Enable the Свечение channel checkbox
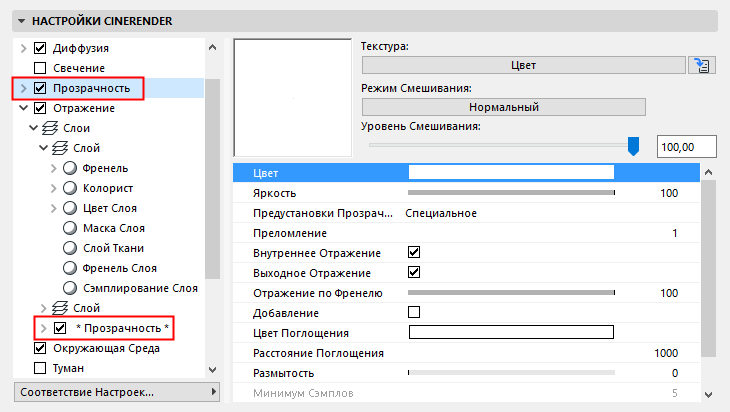 pyautogui.click(x=41, y=68)
